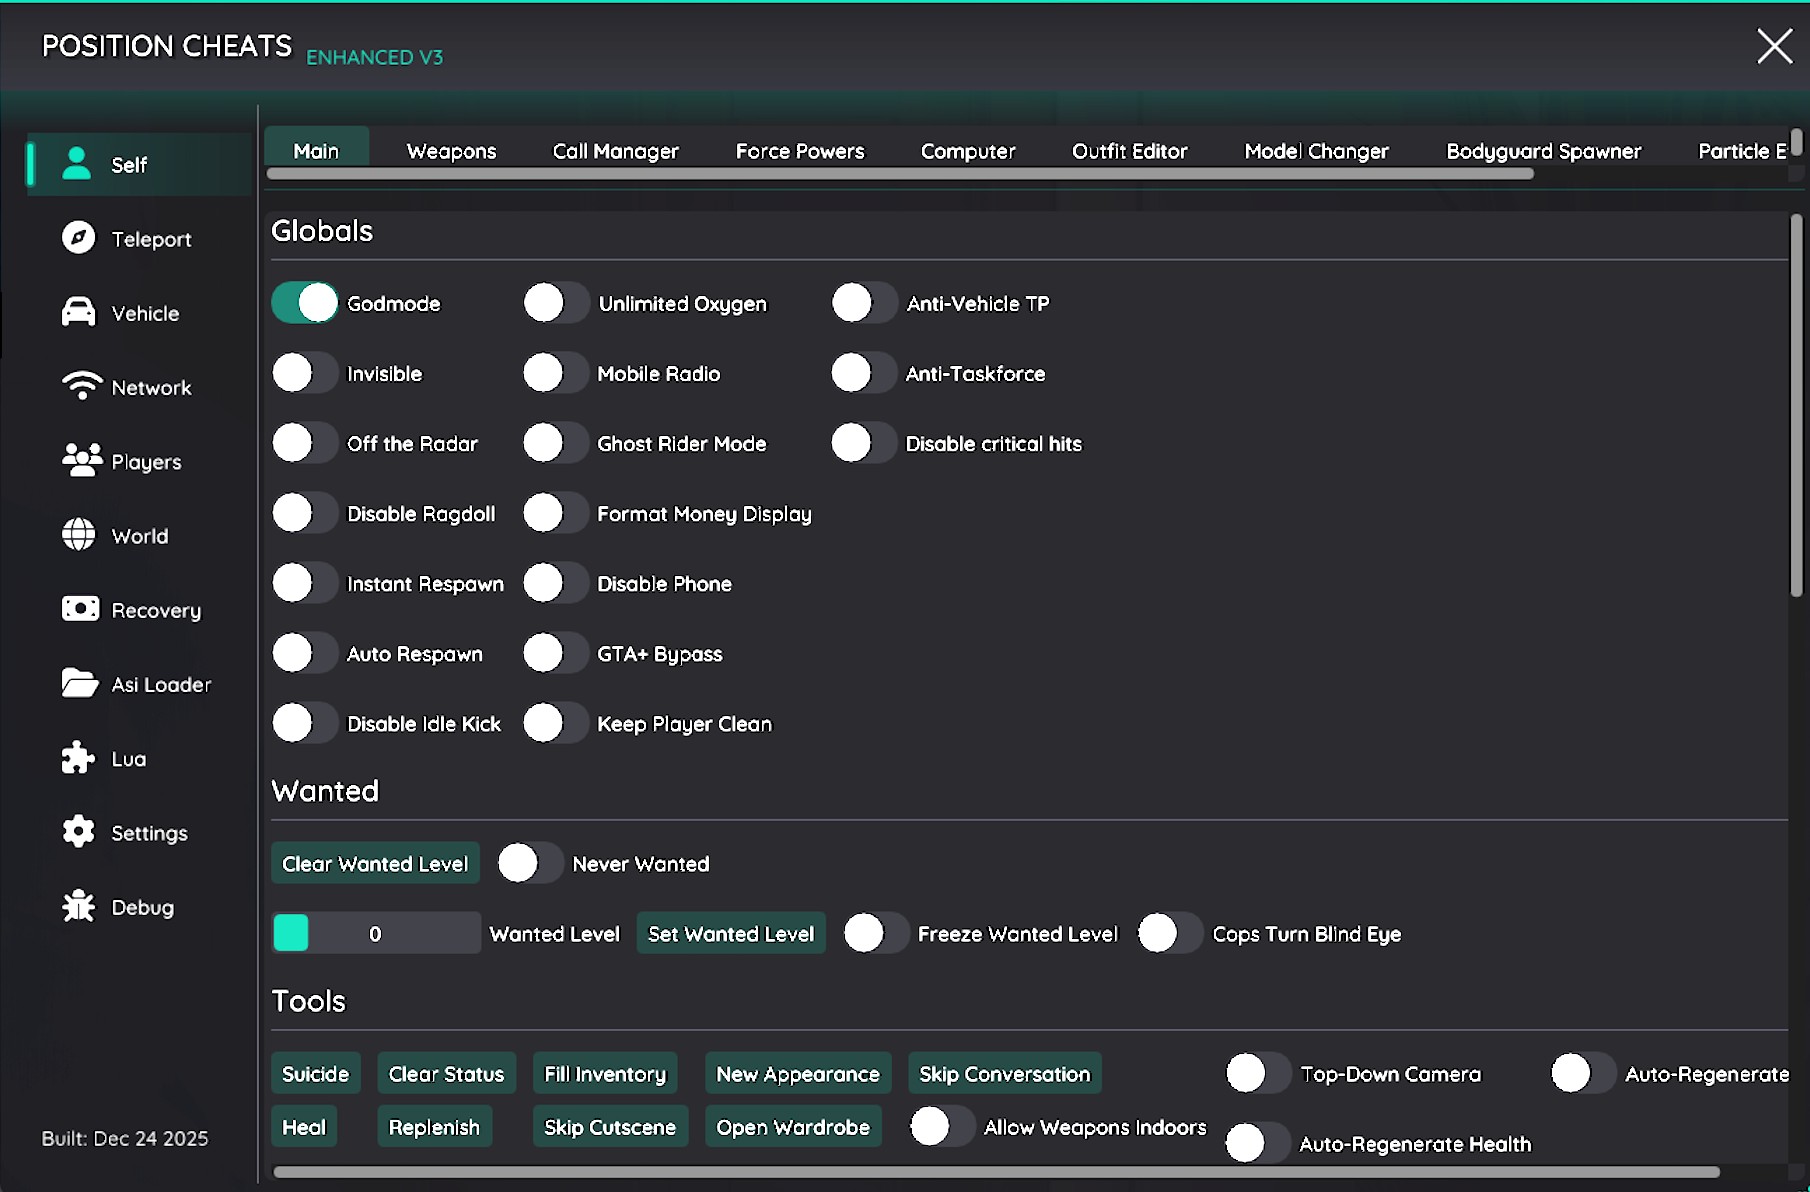This screenshot has height=1192, width=1810.
Task: Open the Teleport compass icon
Action: pos(78,238)
